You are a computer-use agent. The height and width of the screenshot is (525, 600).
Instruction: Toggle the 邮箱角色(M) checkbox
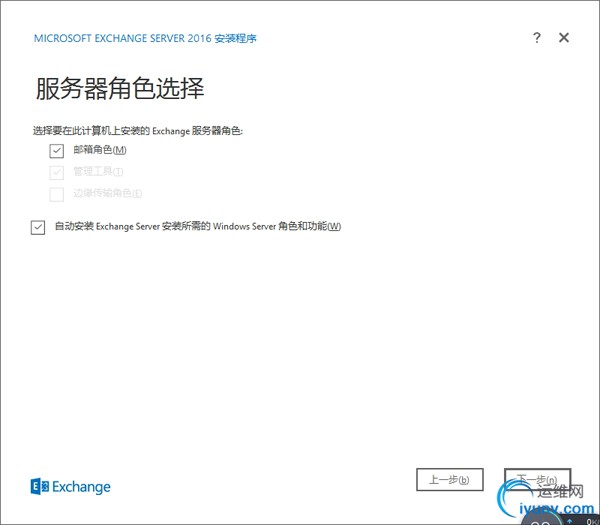pyautogui.click(x=57, y=151)
